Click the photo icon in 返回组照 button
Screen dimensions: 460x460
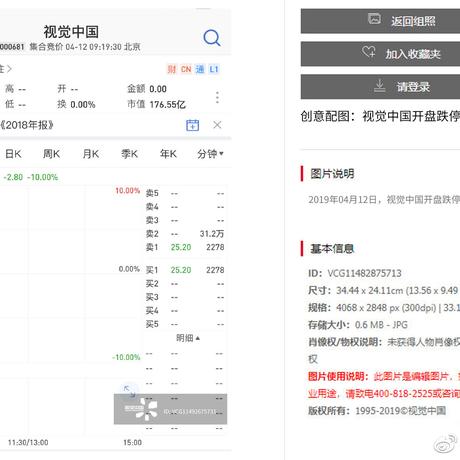pyautogui.click(x=374, y=19)
